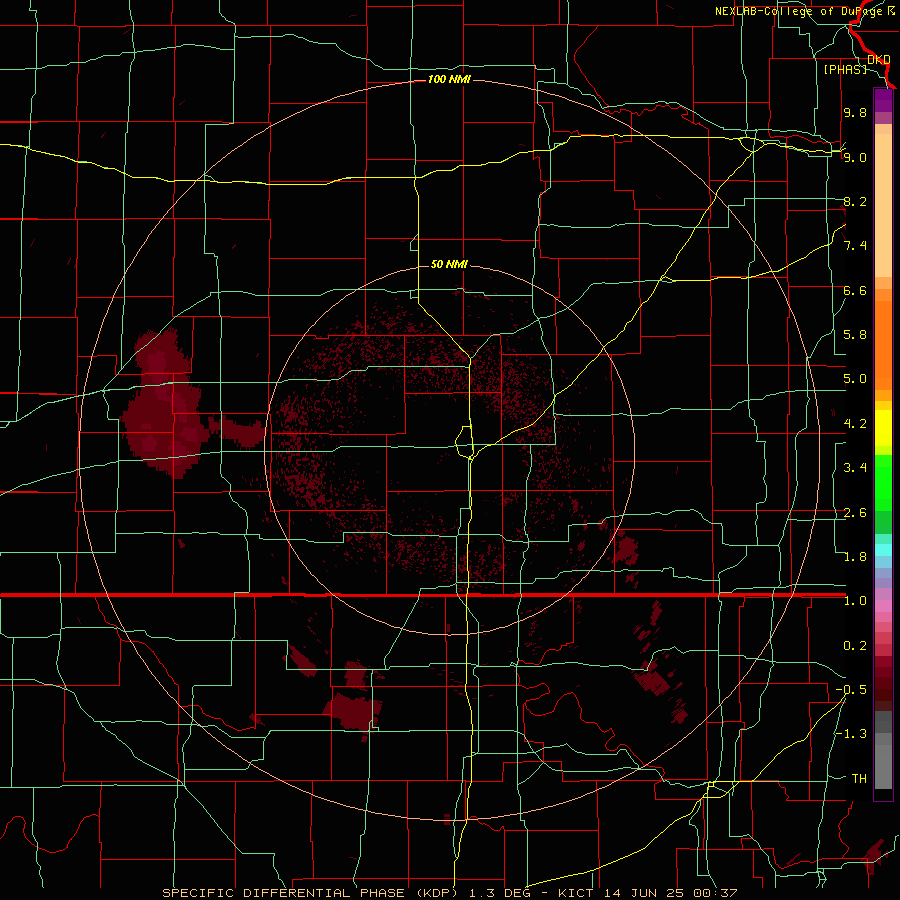Click the bright yellow band of the color scale

click(x=883, y=428)
